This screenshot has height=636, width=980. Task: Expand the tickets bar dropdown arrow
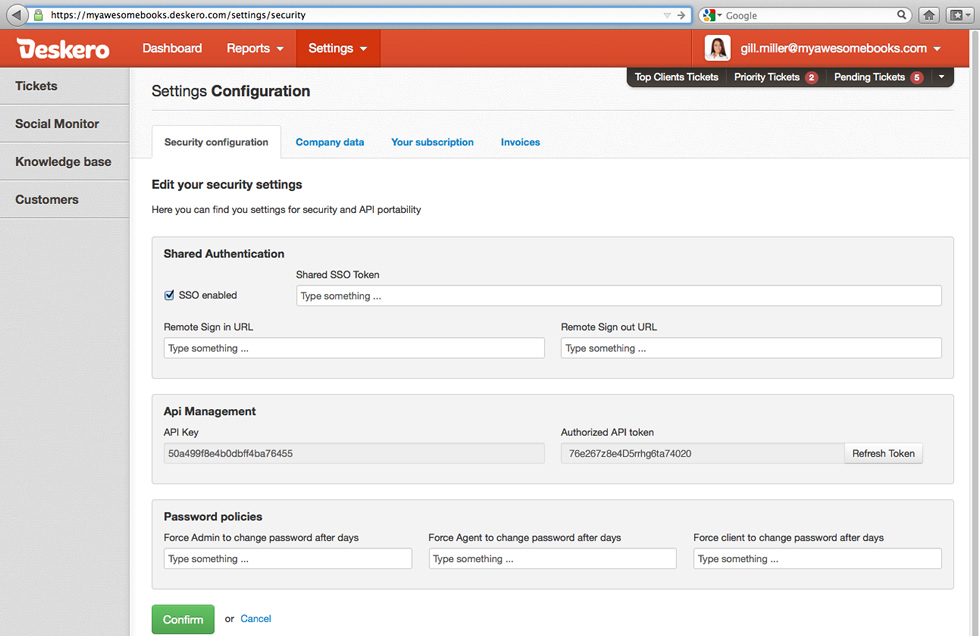(941, 77)
